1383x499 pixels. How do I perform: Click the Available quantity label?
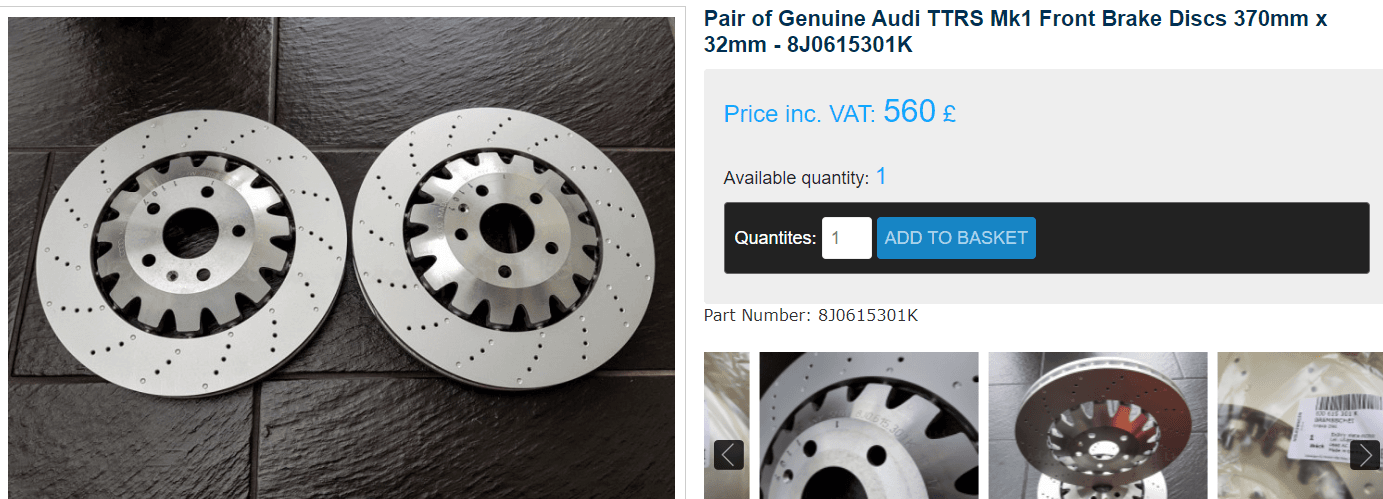coord(797,178)
